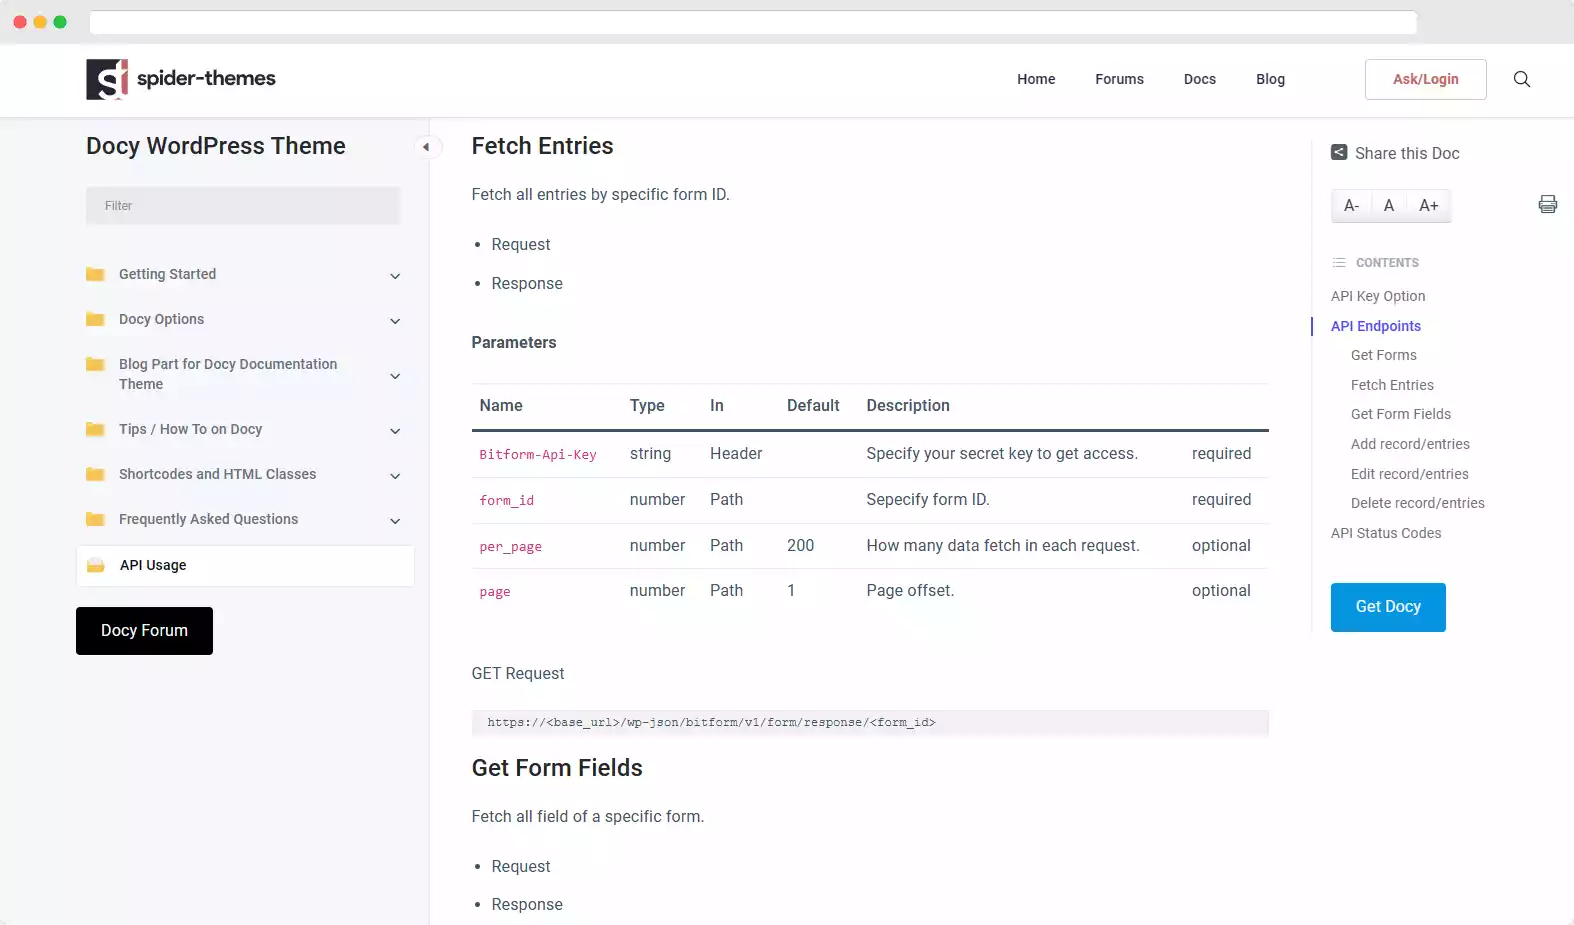Image resolution: width=1574 pixels, height=925 pixels.
Task: Open Docy Options in sidebar
Action: (x=161, y=319)
